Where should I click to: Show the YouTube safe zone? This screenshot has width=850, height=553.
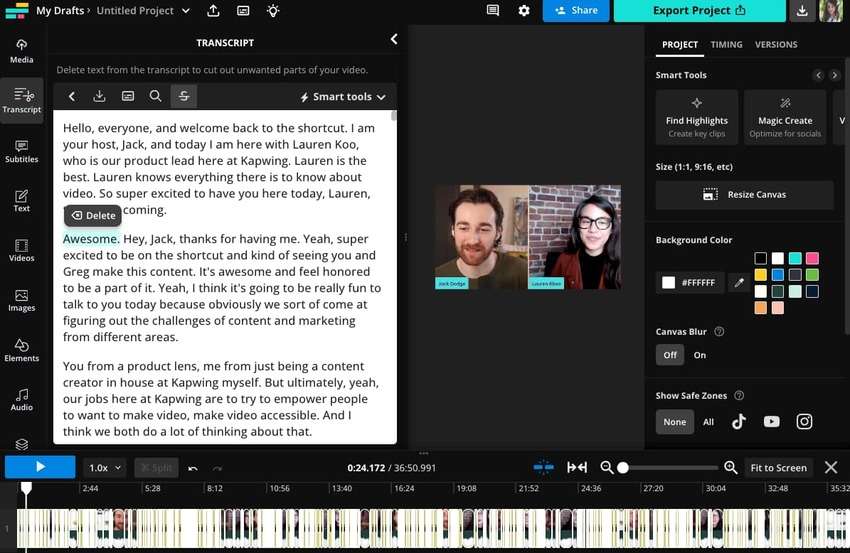[x=771, y=421]
